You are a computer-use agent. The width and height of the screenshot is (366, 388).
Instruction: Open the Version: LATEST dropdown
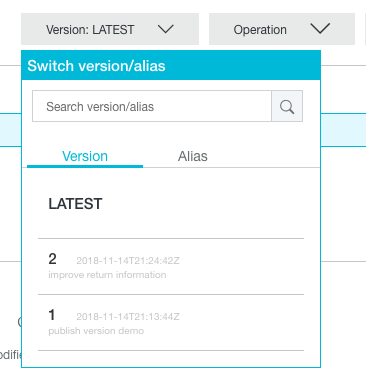[x=110, y=29]
